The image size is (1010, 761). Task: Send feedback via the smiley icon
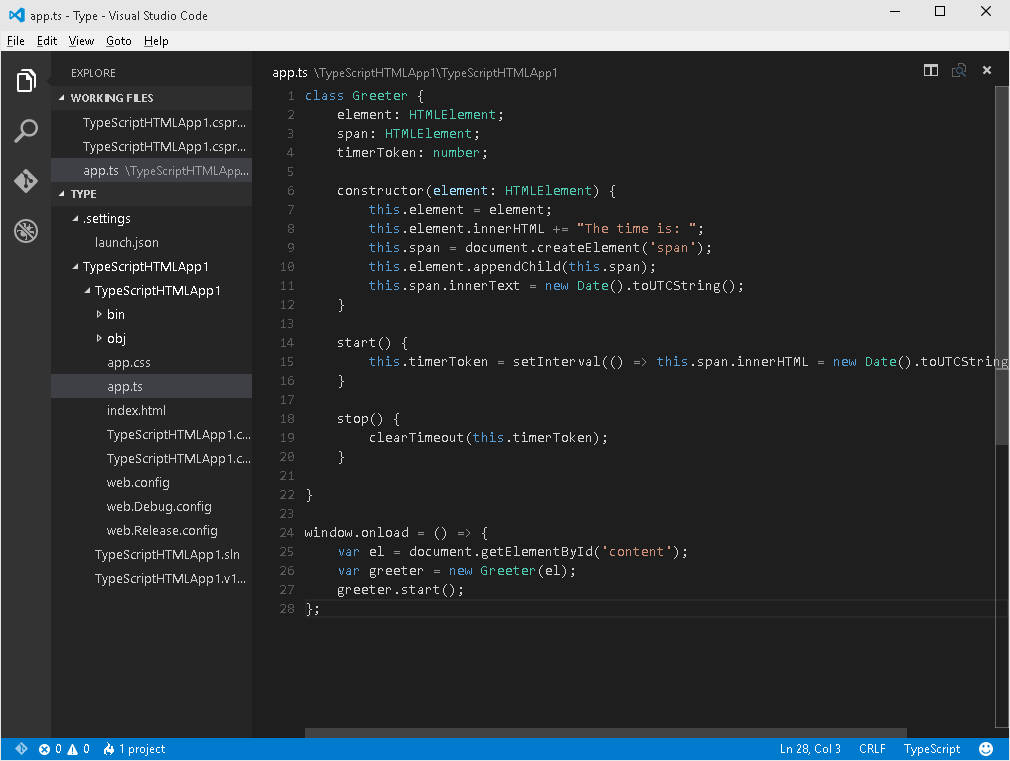[x=986, y=749]
